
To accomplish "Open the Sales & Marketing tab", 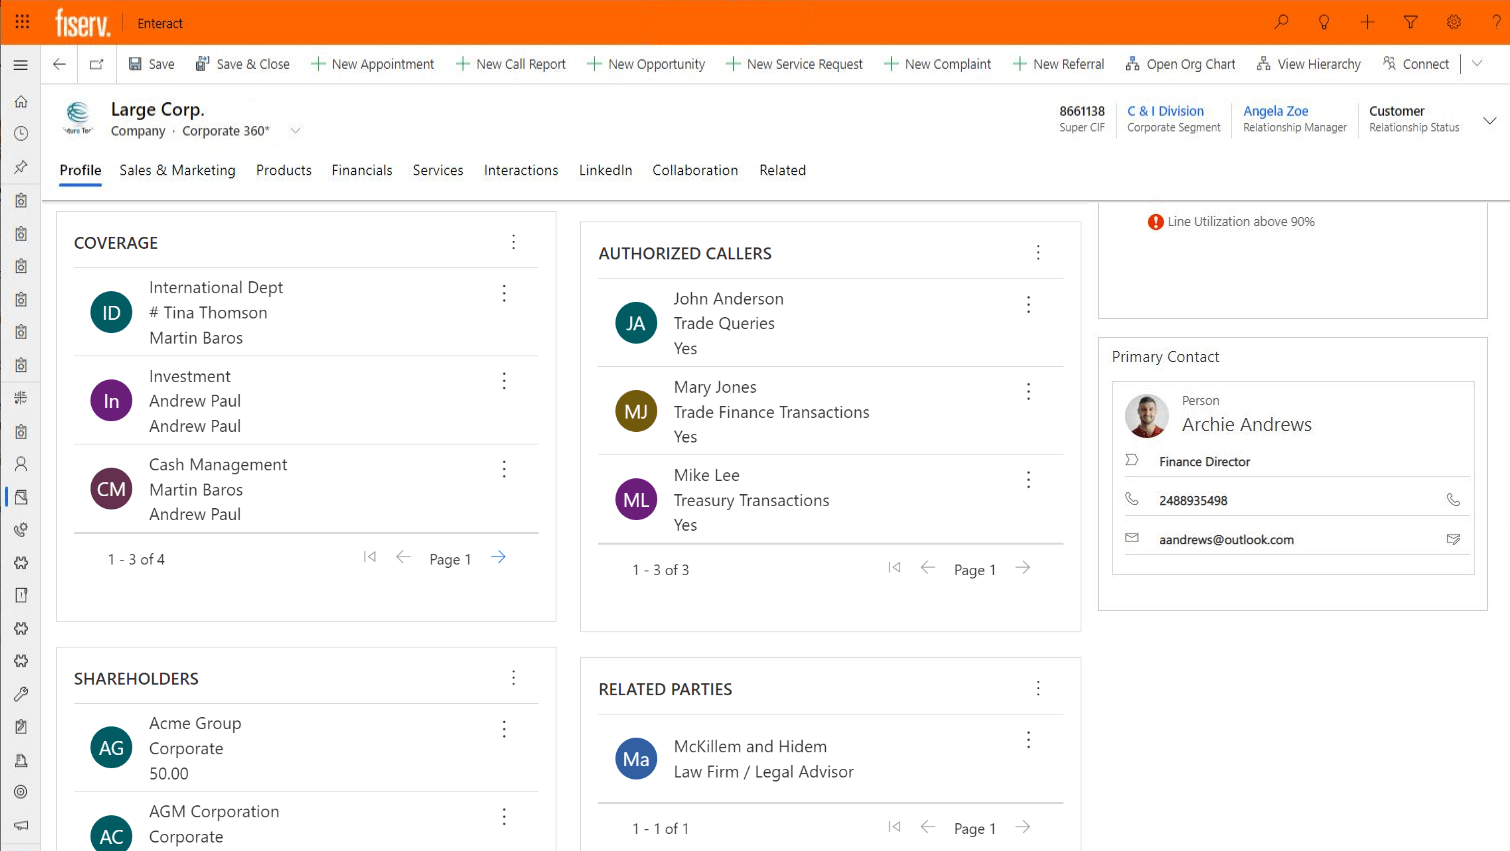I will point(177,170).
